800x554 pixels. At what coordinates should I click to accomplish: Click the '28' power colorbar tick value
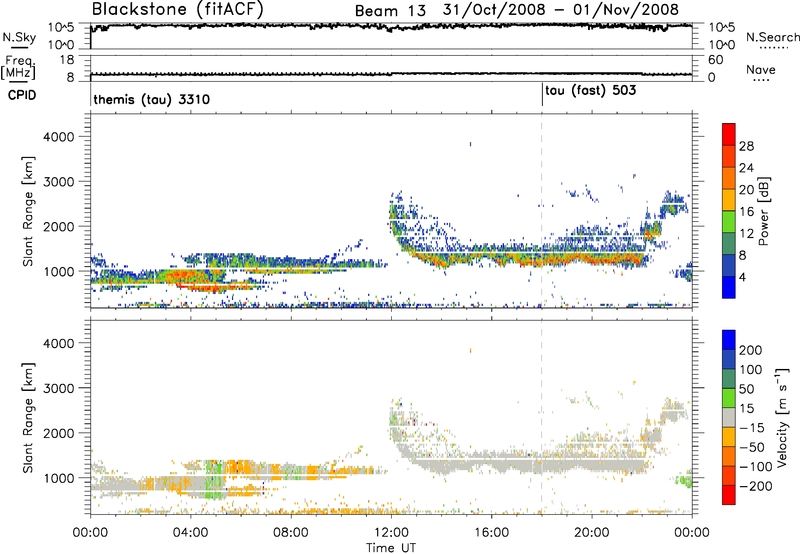[x=746, y=146]
